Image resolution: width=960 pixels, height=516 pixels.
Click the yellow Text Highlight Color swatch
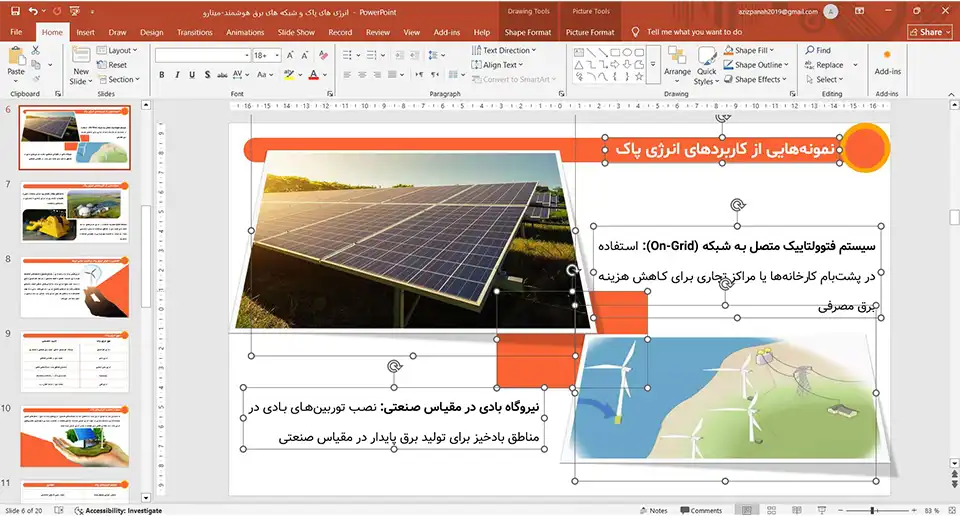pos(289,75)
